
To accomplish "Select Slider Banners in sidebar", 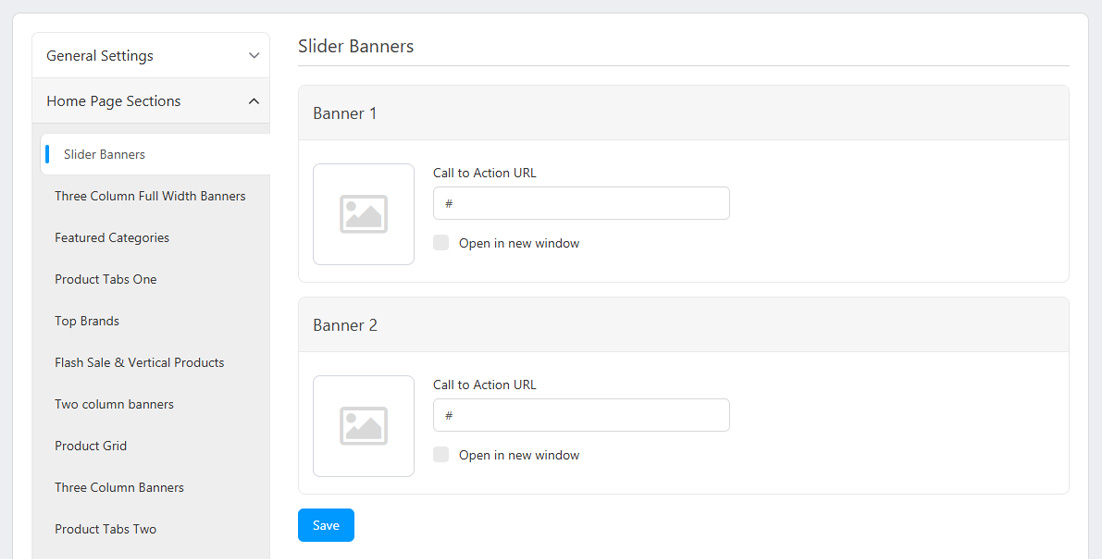I will [x=104, y=155].
